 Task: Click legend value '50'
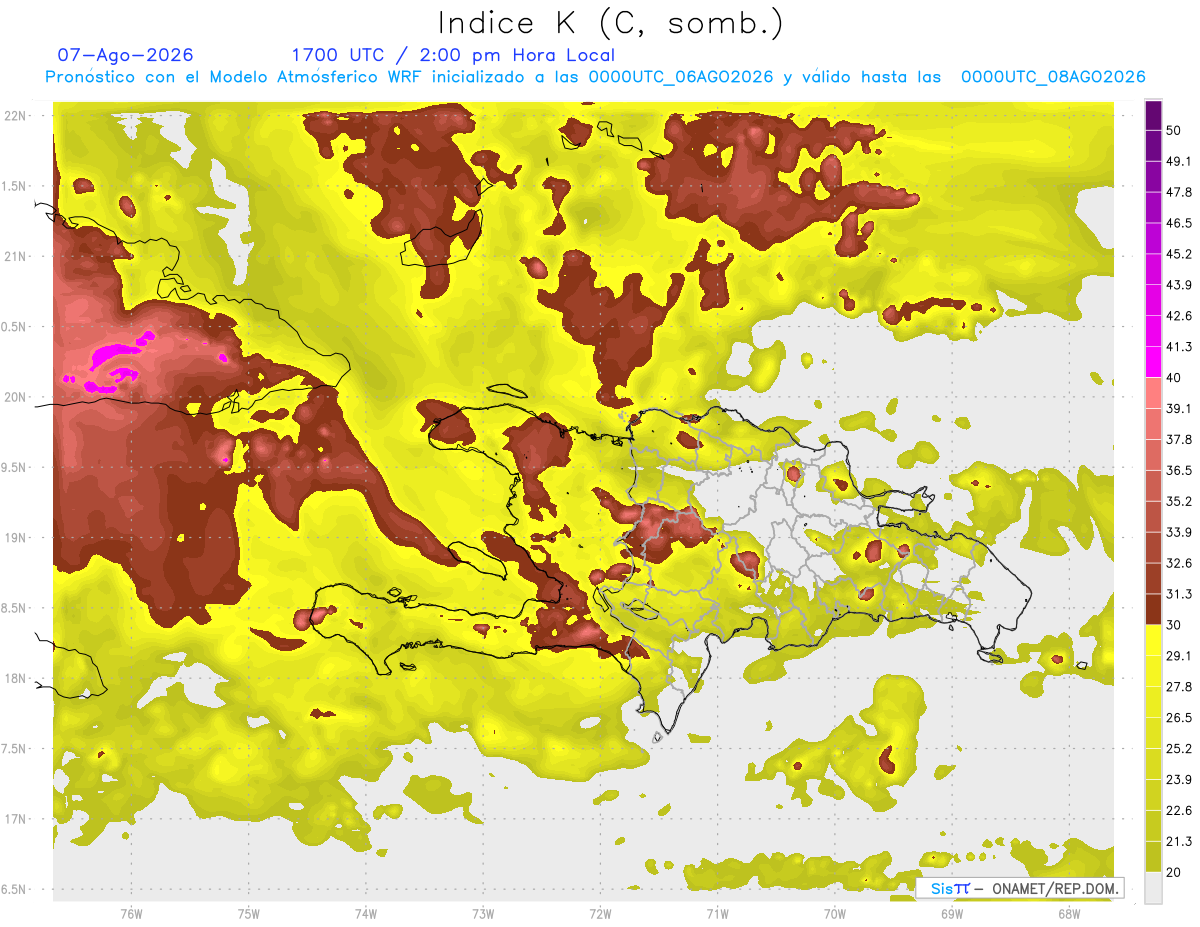[1174, 130]
